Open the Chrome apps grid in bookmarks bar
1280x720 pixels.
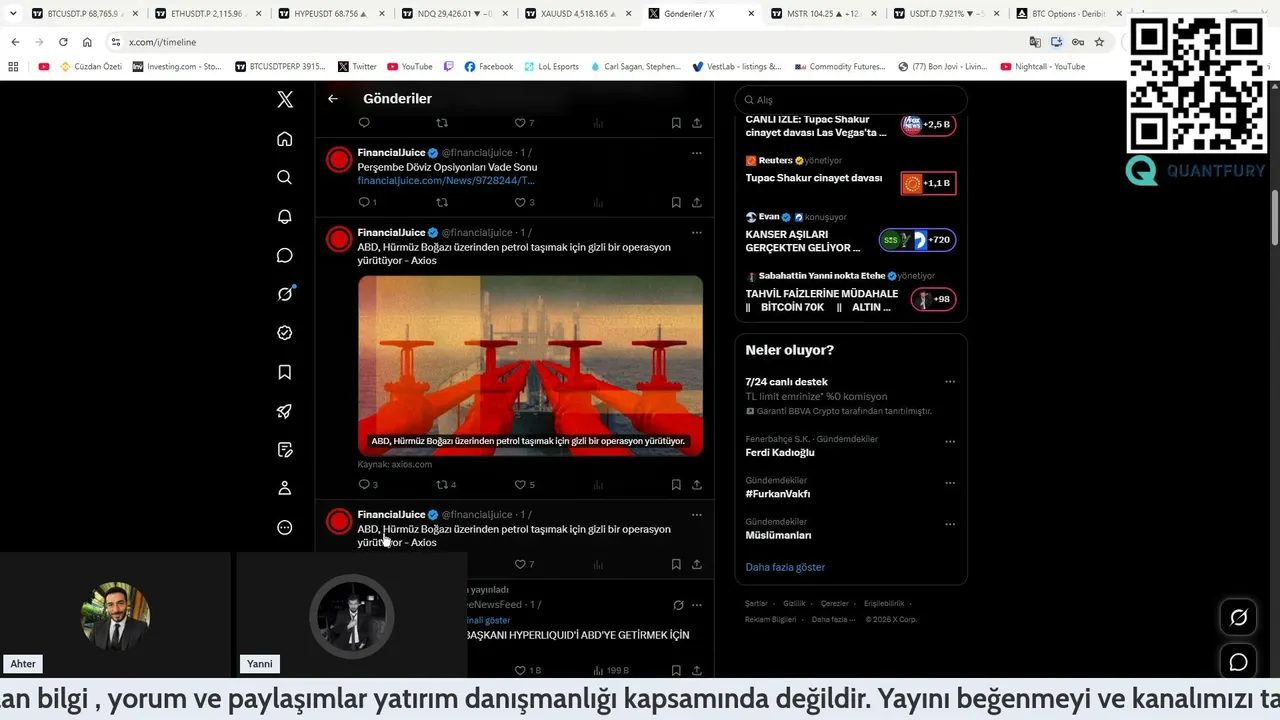pos(13,67)
